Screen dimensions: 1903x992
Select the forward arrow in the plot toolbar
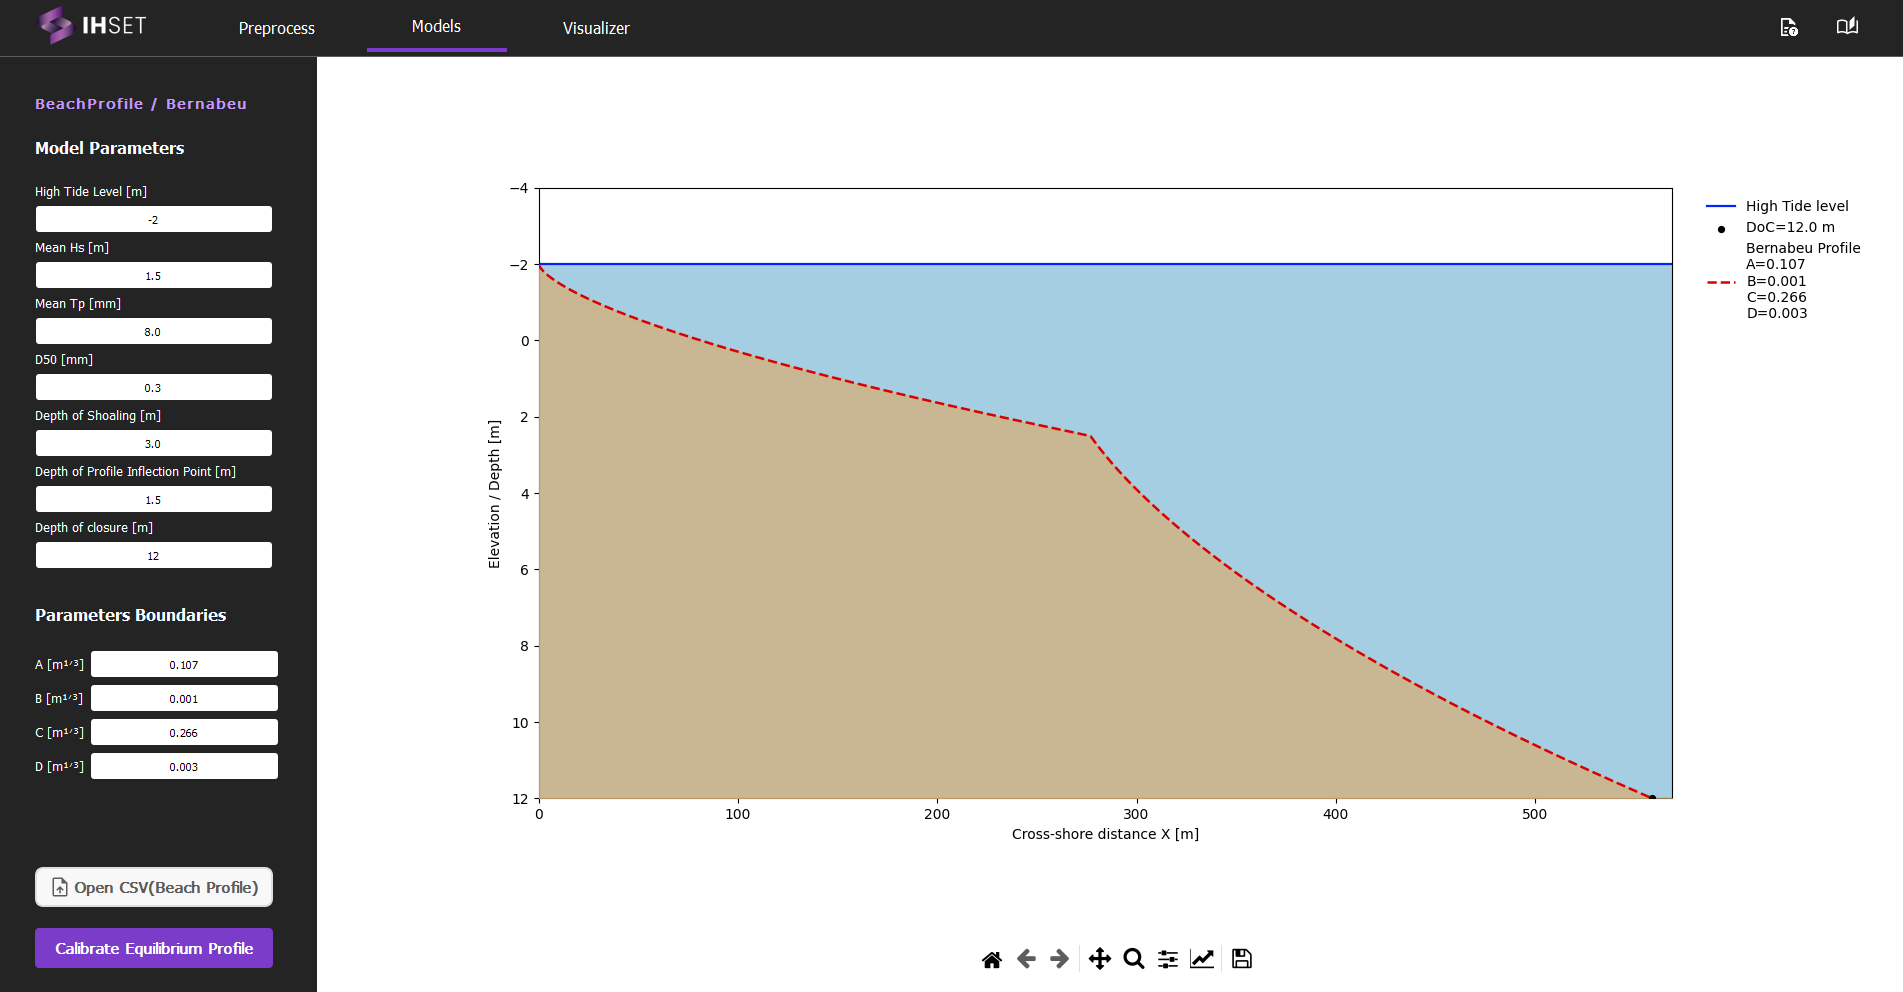(x=1057, y=958)
